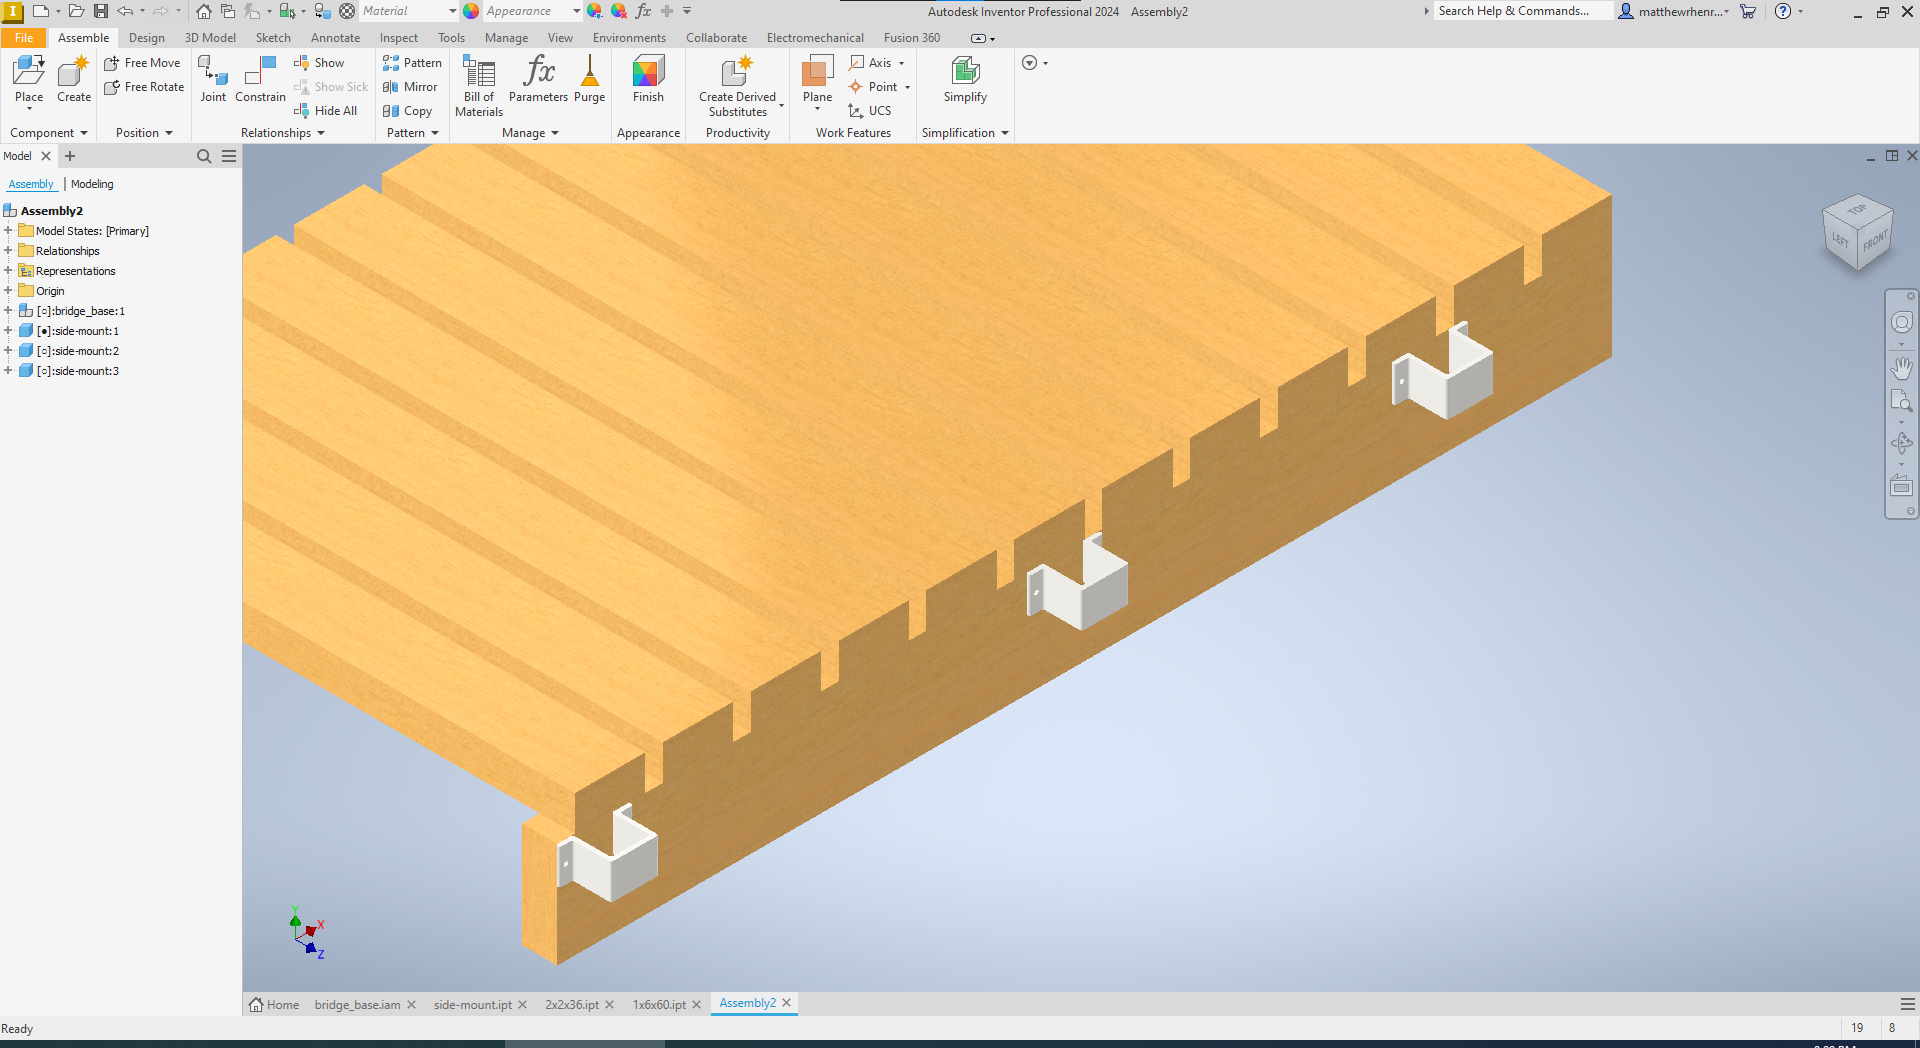Click the Mirror components tool

pyautogui.click(x=410, y=87)
